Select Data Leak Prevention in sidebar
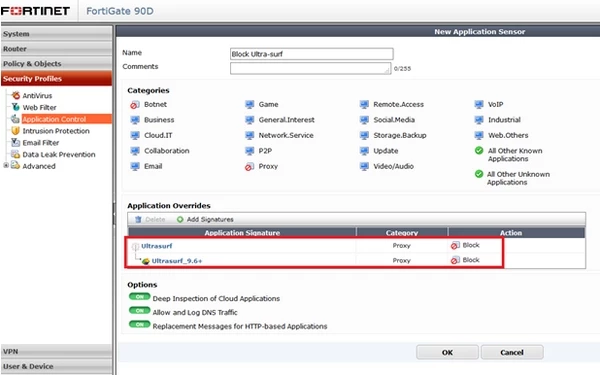Viewport: 600px width, 375px height. pyautogui.click(x=59, y=155)
